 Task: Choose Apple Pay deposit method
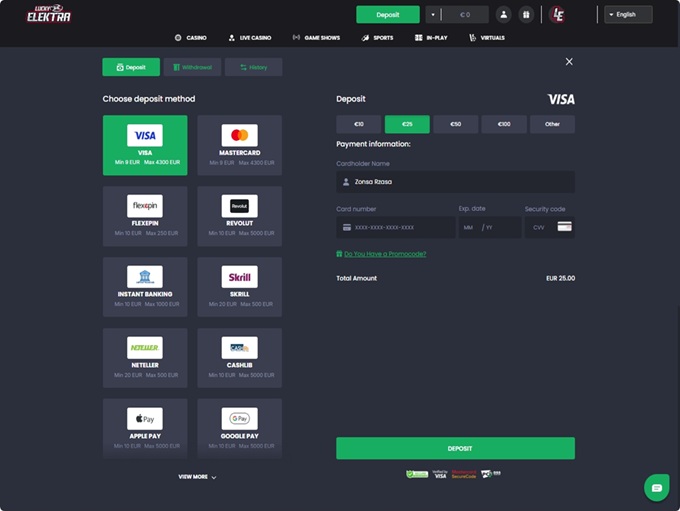point(145,429)
